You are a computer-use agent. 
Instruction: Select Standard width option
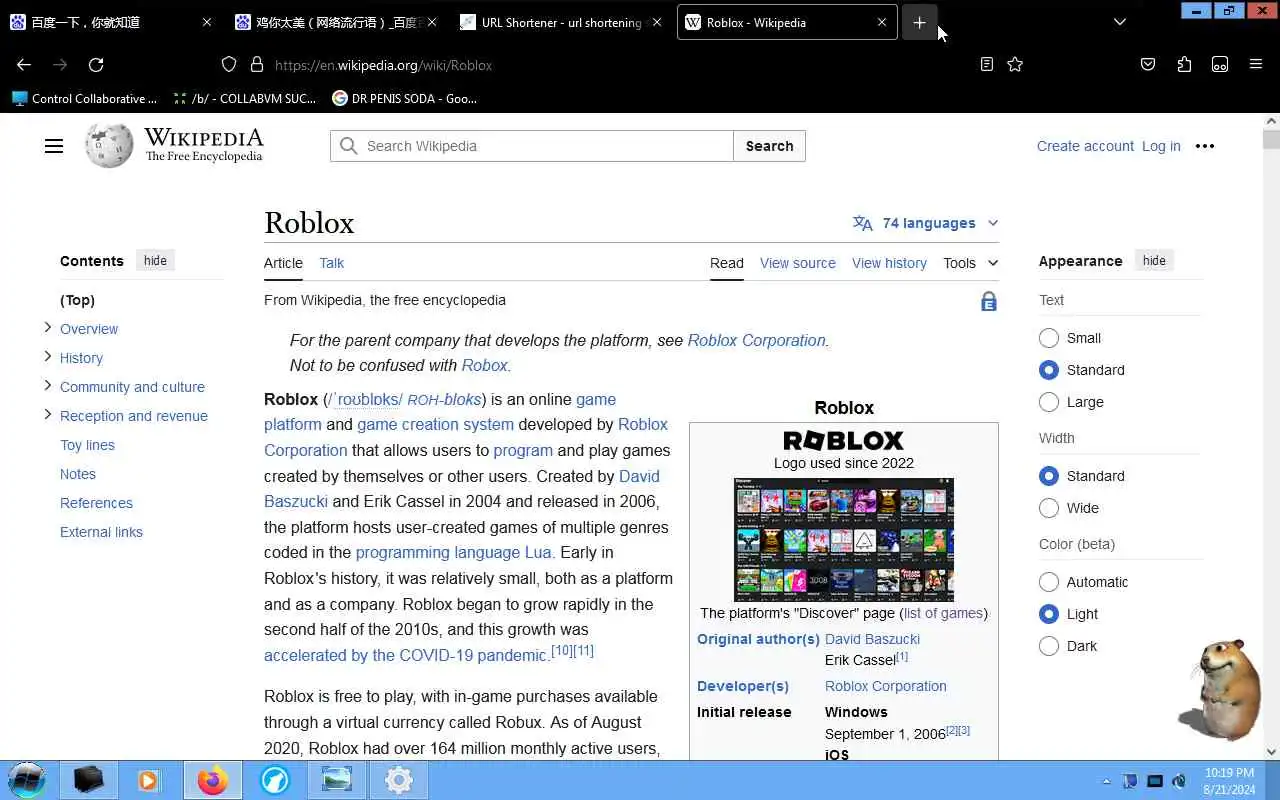pos(1049,476)
